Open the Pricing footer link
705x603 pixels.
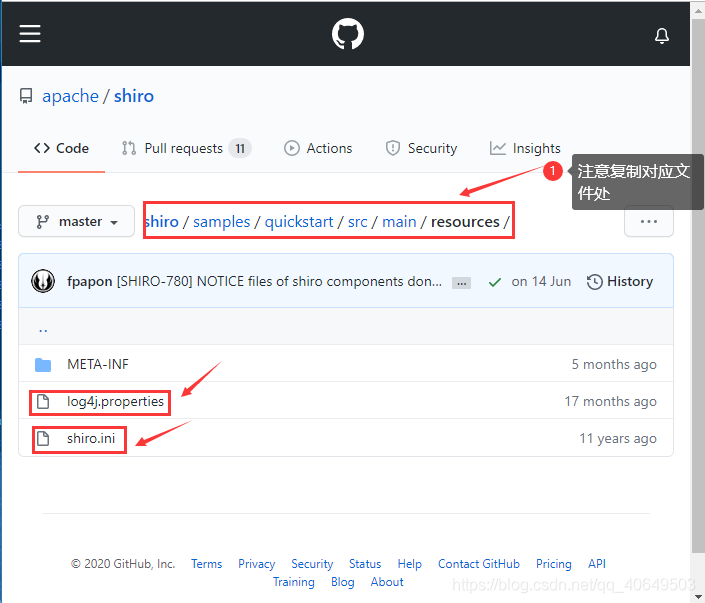[554, 564]
